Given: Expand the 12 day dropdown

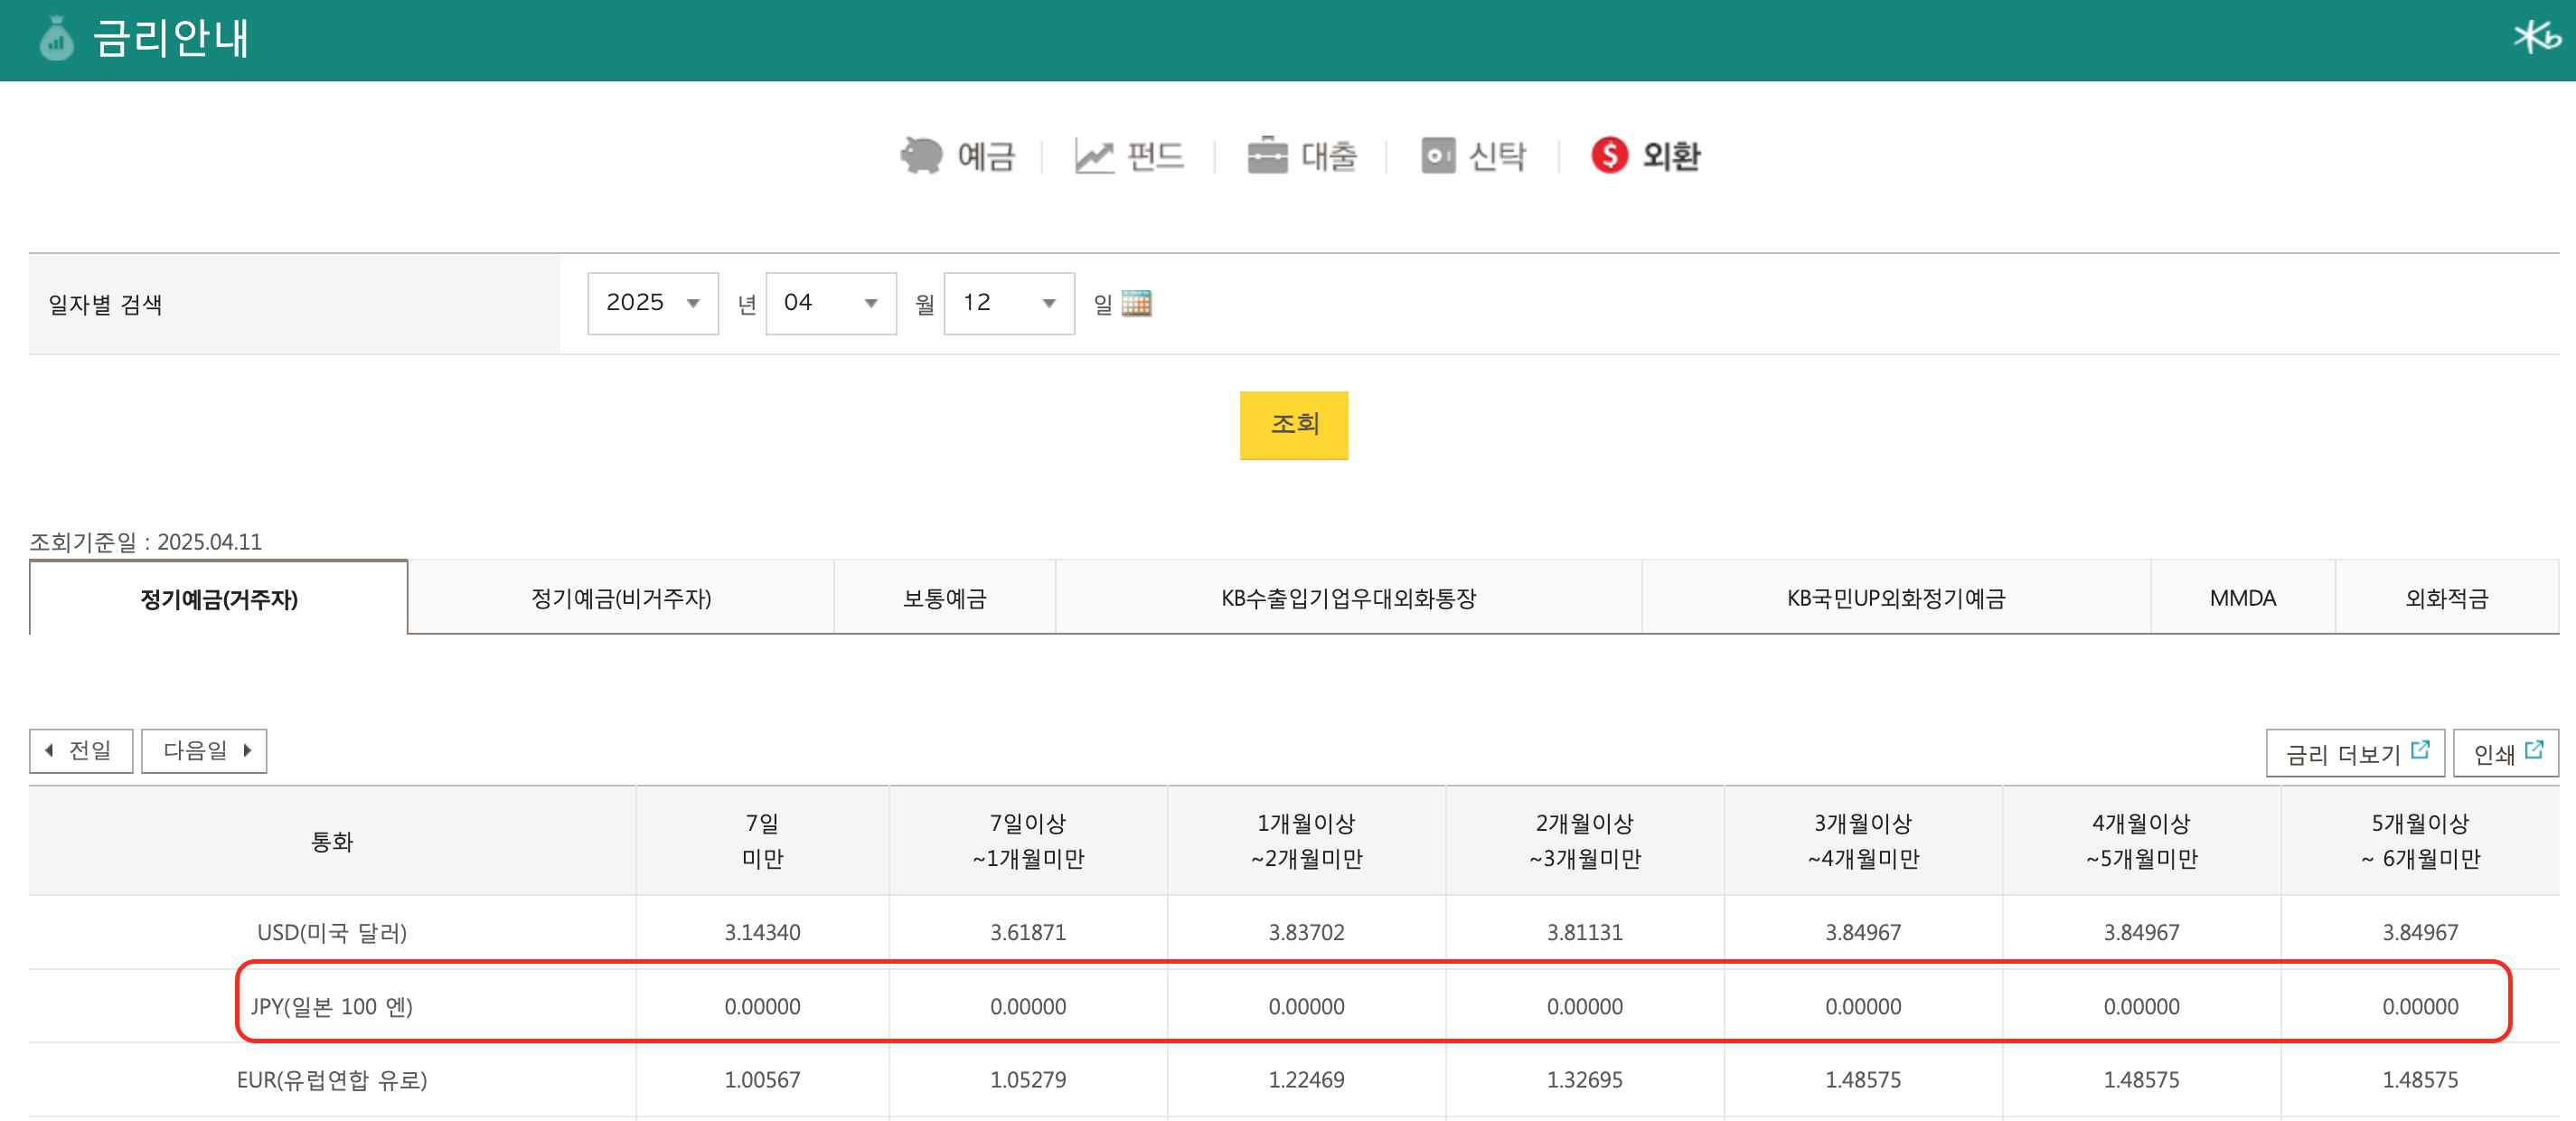Looking at the screenshot, I should (x=1008, y=303).
